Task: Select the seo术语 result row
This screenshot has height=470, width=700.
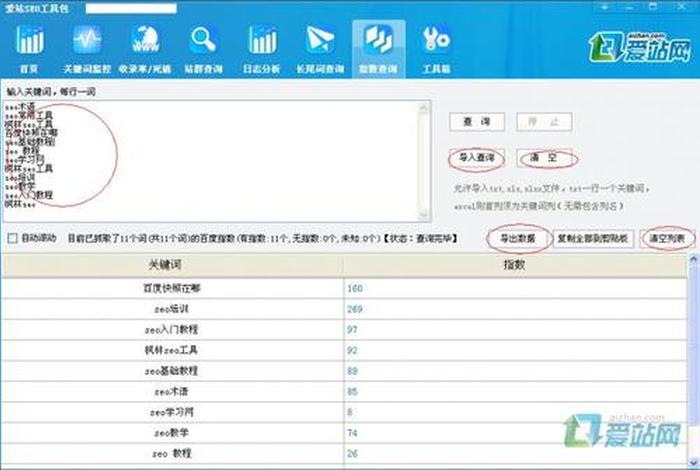Action: point(344,391)
